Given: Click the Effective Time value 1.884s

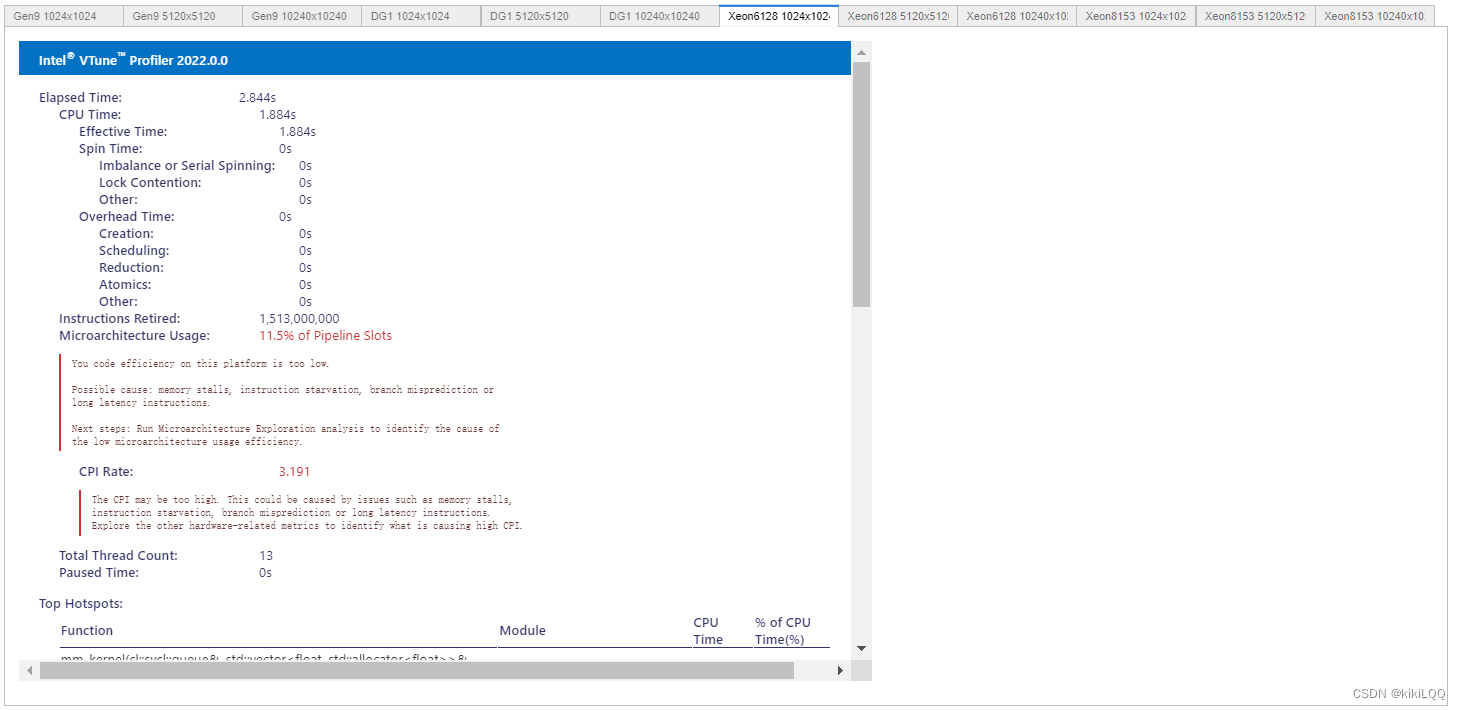Looking at the screenshot, I should [x=297, y=132].
